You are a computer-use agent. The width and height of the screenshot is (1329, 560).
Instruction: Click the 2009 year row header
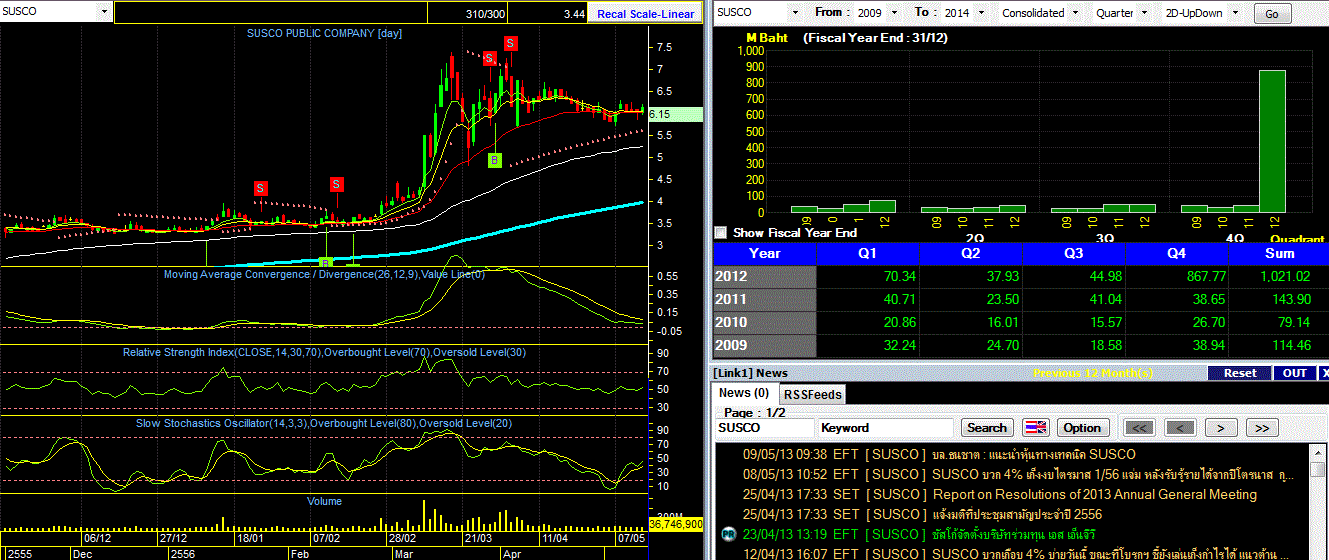coord(764,345)
